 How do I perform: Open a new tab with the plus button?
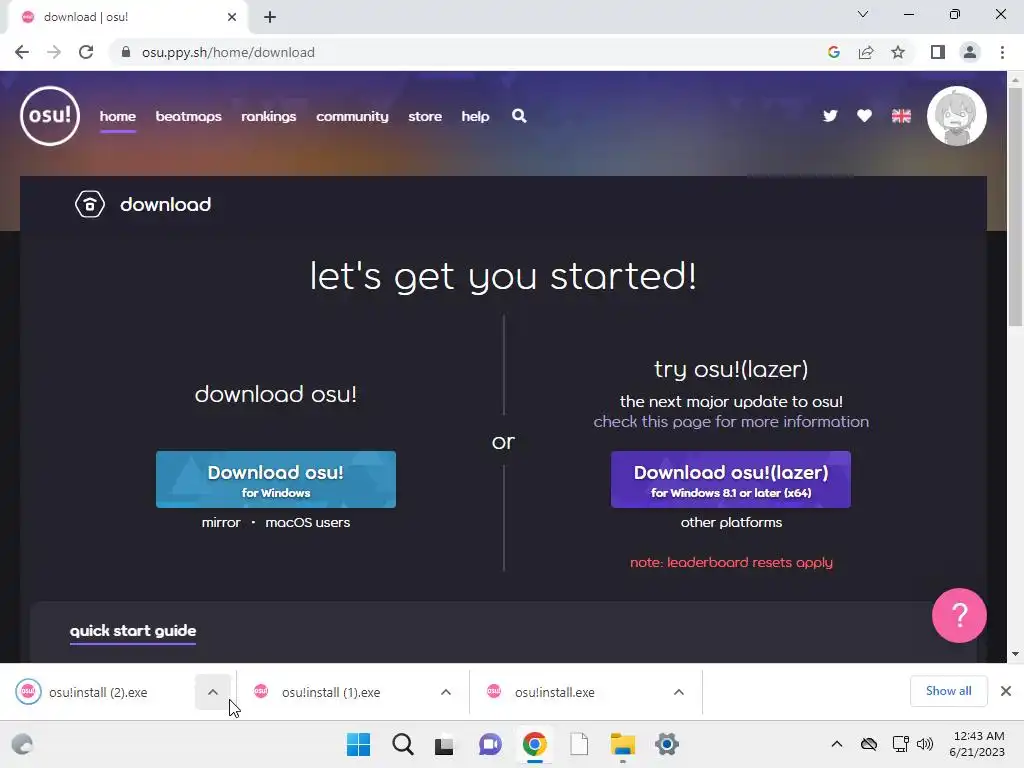(270, 17)
